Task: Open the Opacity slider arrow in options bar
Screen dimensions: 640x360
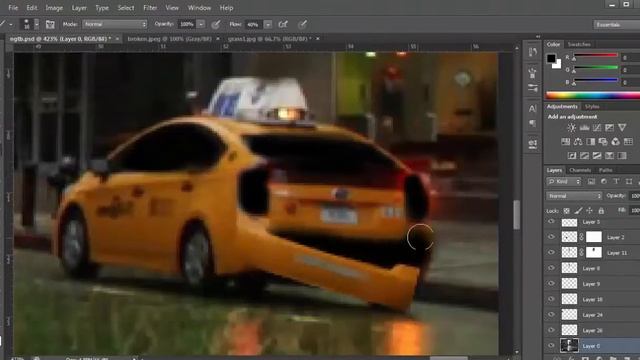Action: click(201, 24)
